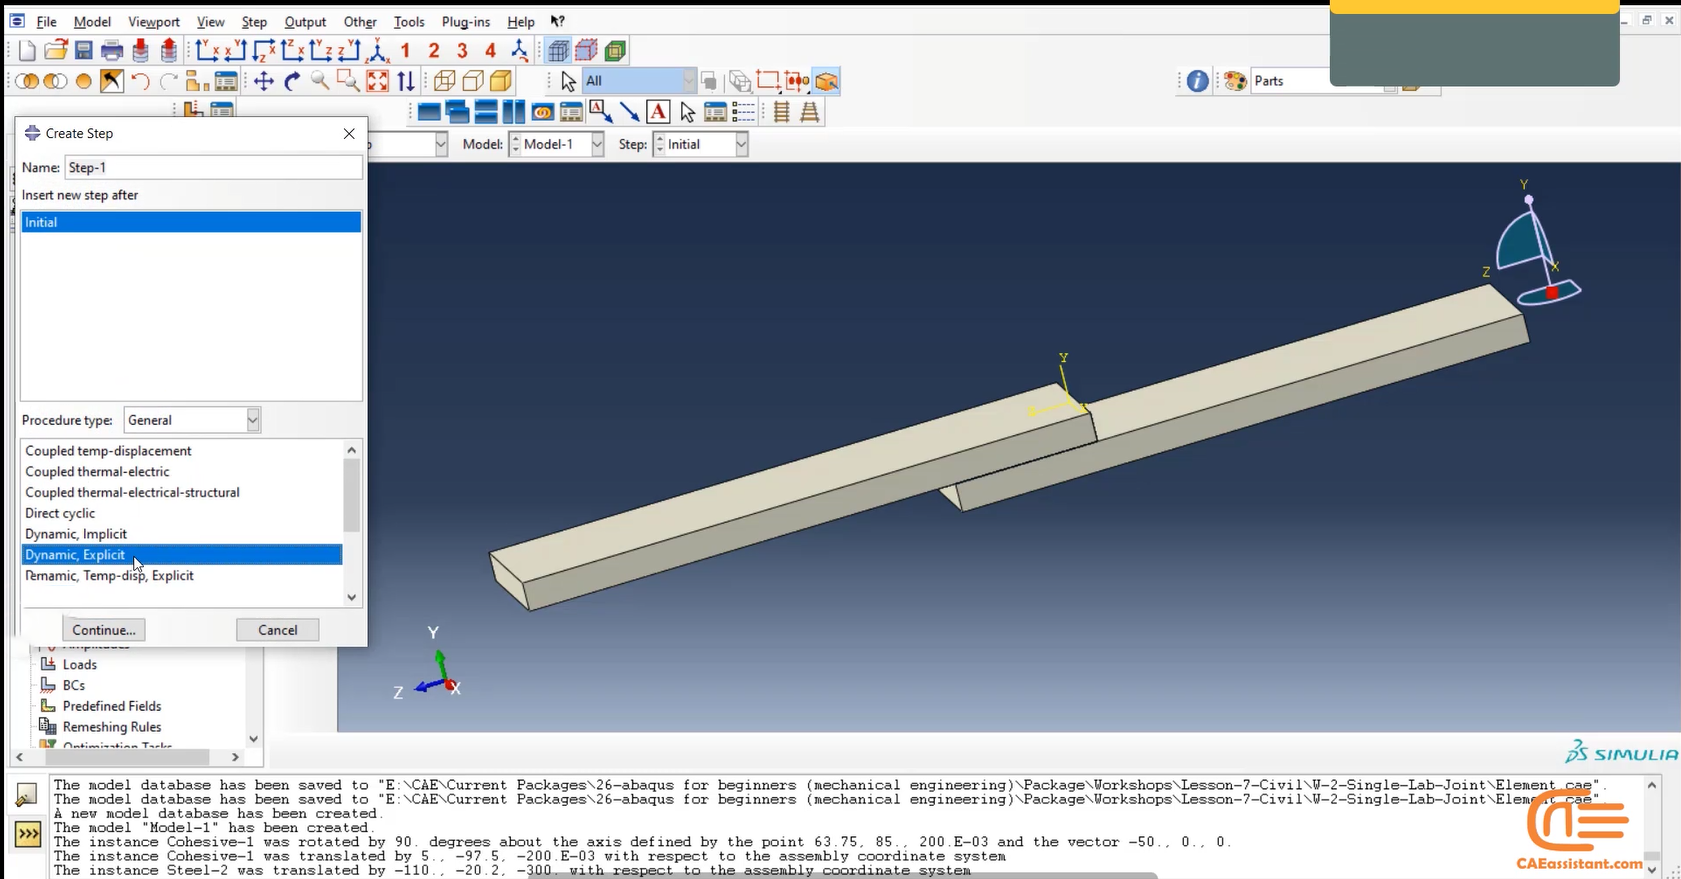Click the step Name input field

coord(213,167)
